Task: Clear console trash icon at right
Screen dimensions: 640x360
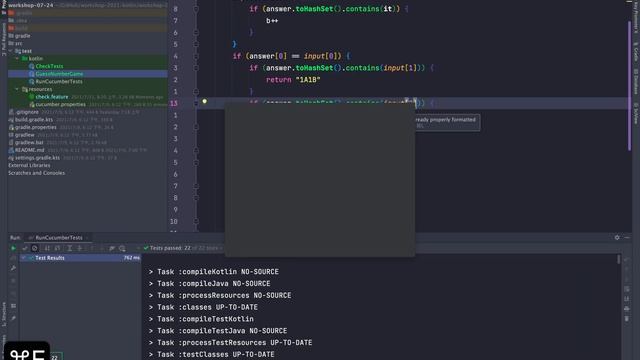Action: [627, 318]
